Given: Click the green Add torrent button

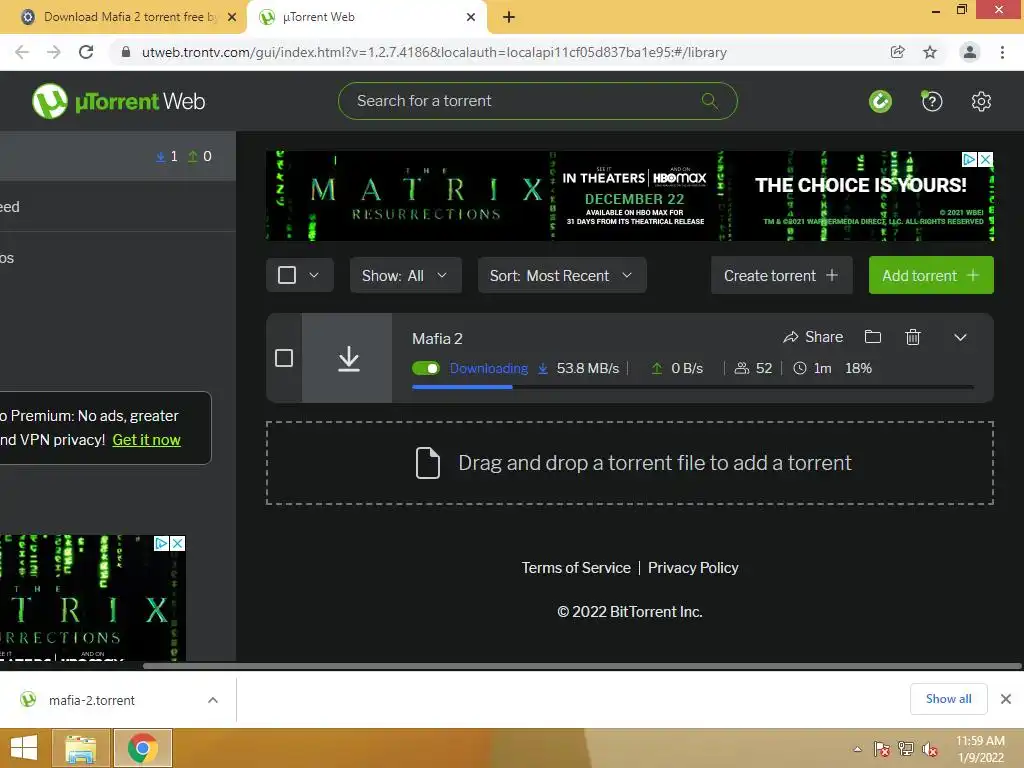Looking at the screenshot, I should 931,276.
